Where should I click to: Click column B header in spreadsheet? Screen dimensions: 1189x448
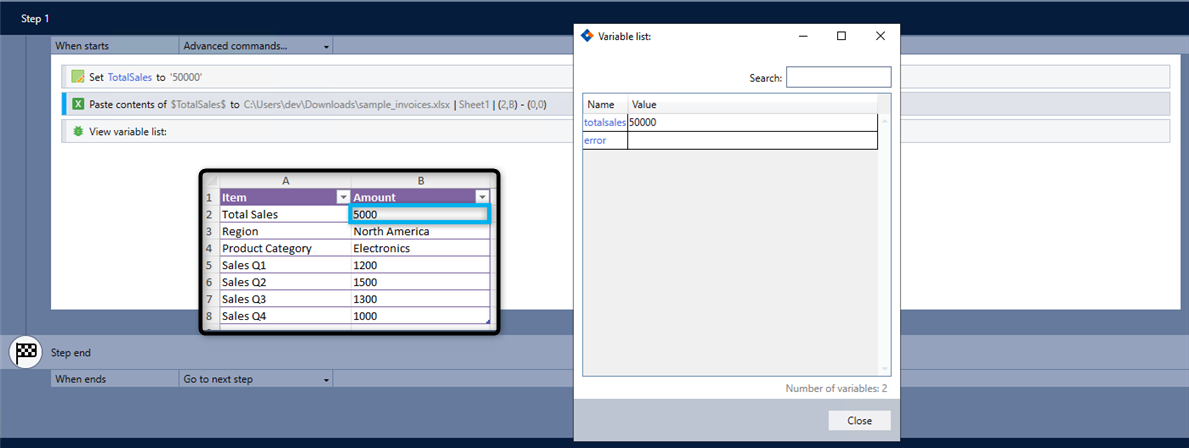coord(420,180)
